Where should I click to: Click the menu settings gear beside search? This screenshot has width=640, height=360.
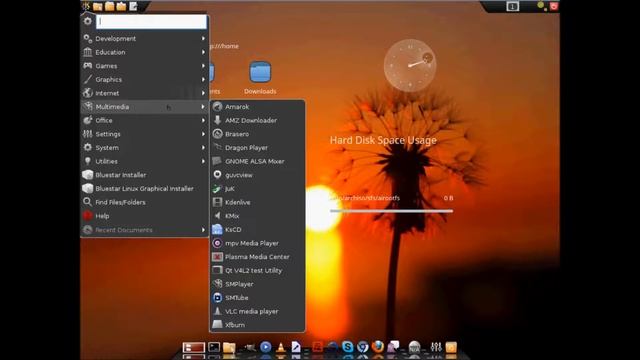(x=88, y=21)
